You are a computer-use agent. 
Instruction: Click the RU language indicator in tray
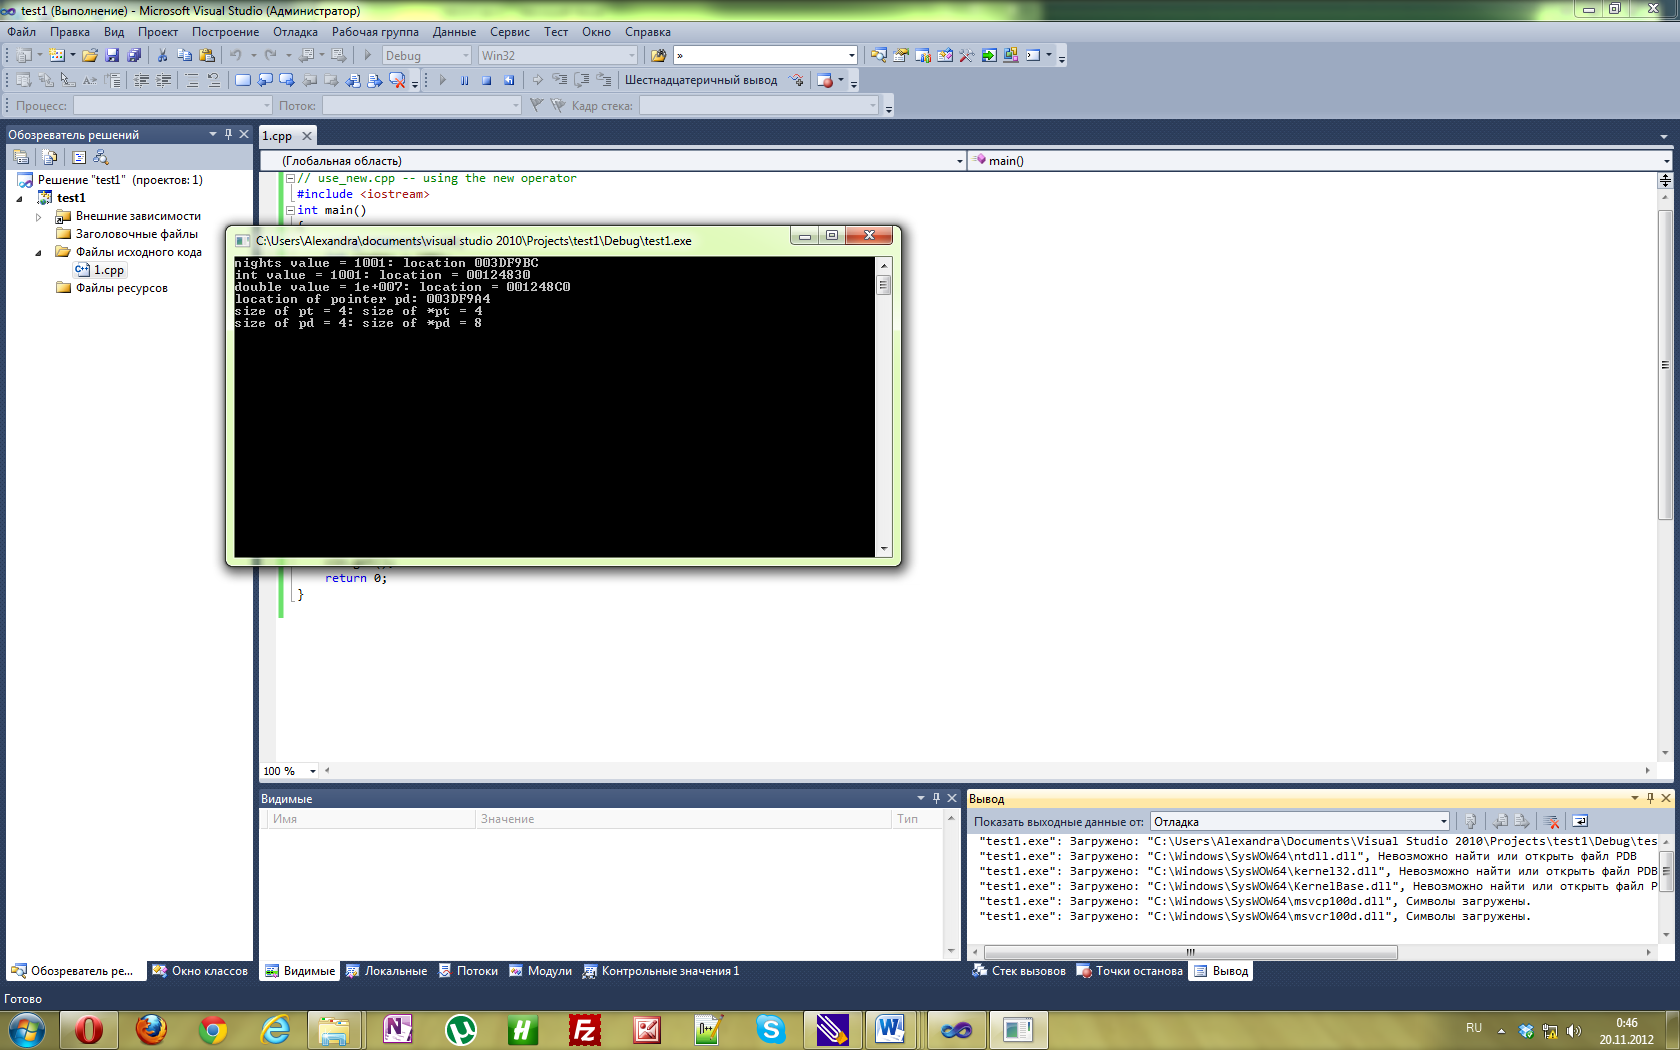coord(1474,1028)
